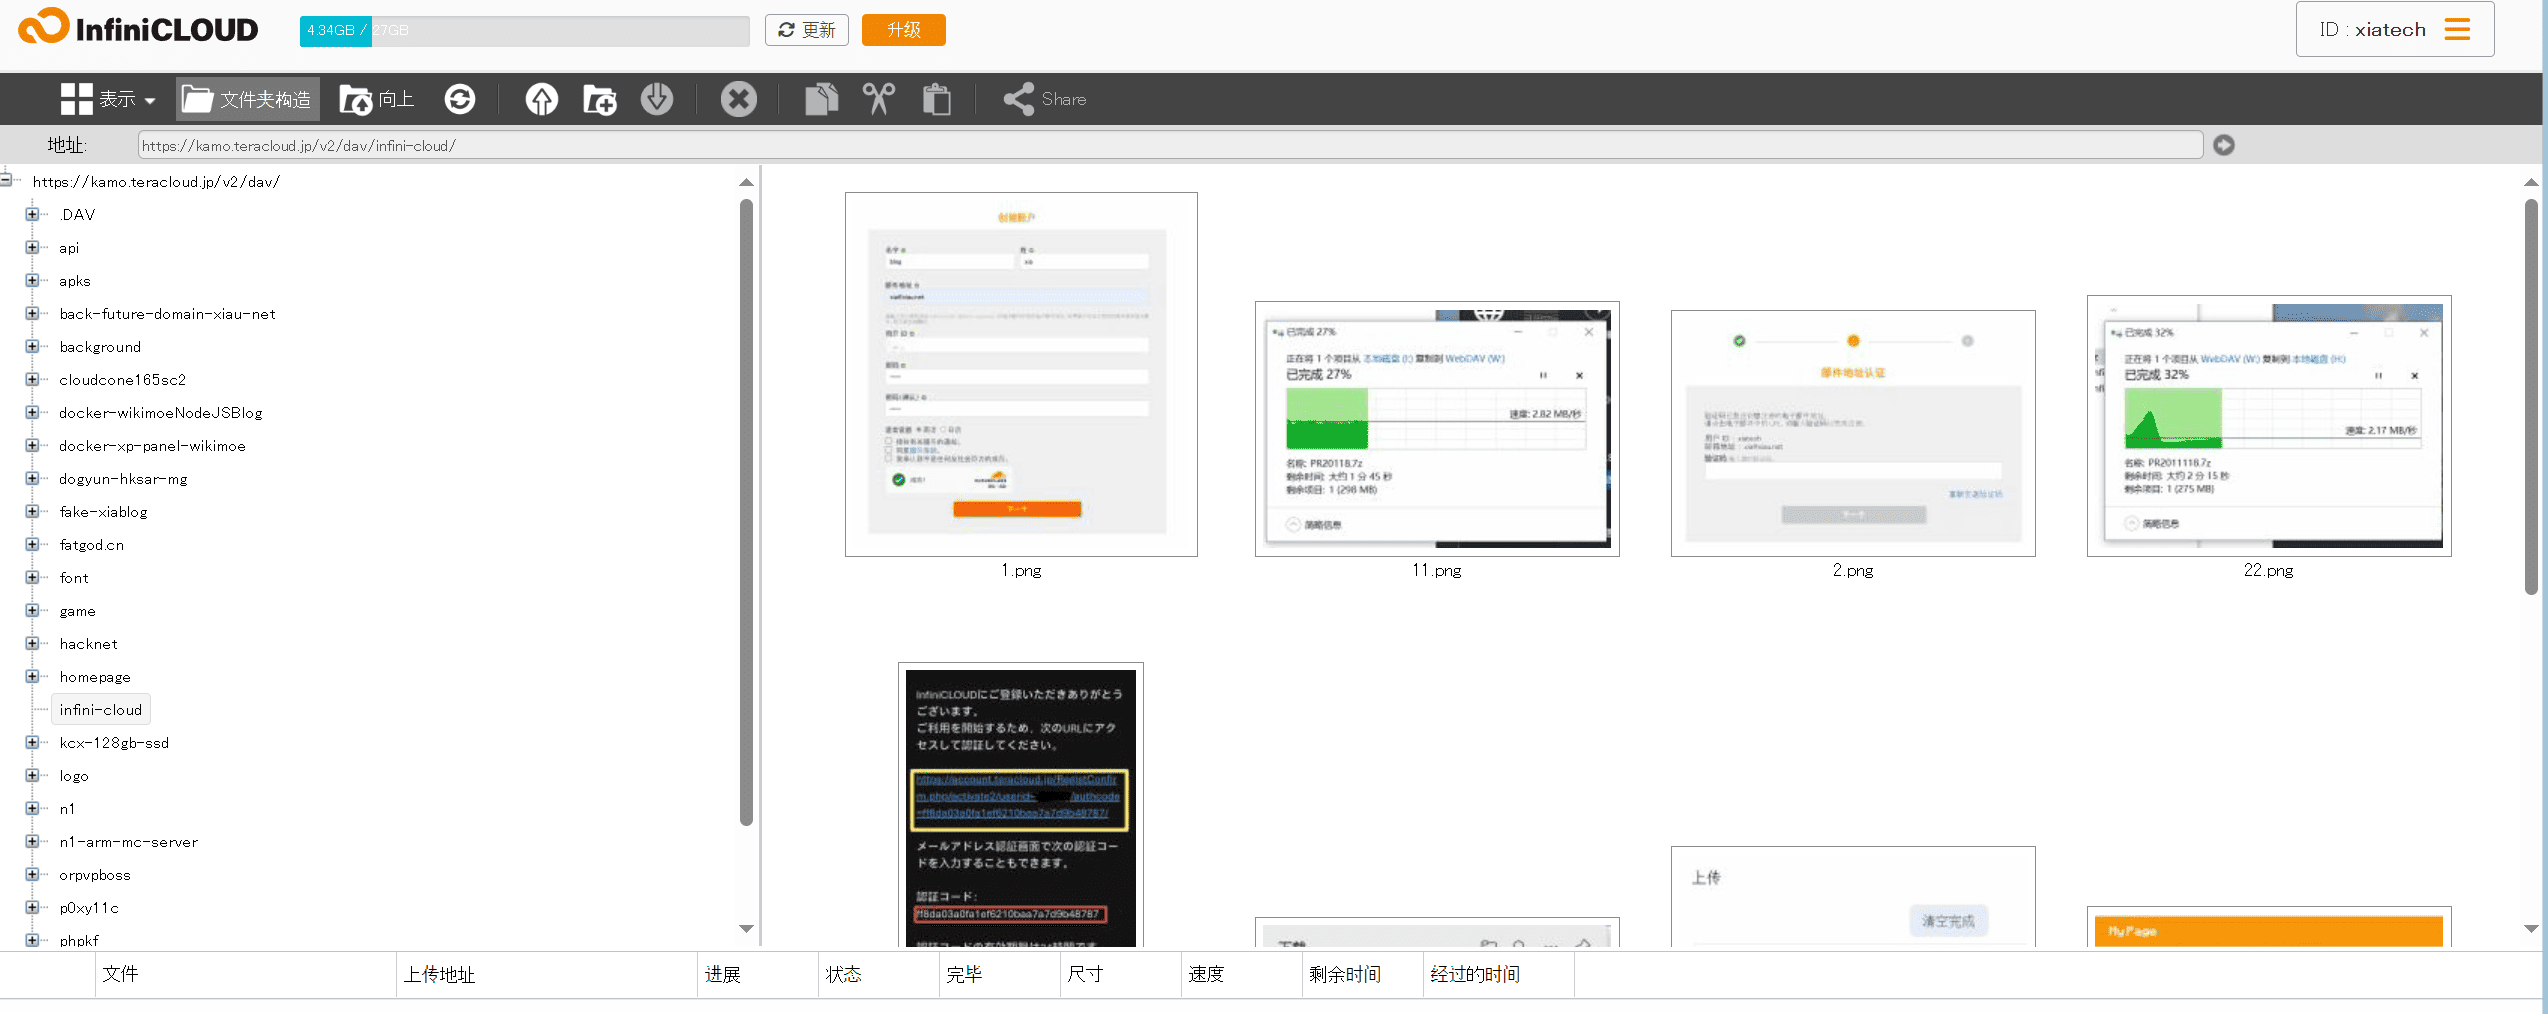Open the 表示 view mode dropdown

[108, 99]
